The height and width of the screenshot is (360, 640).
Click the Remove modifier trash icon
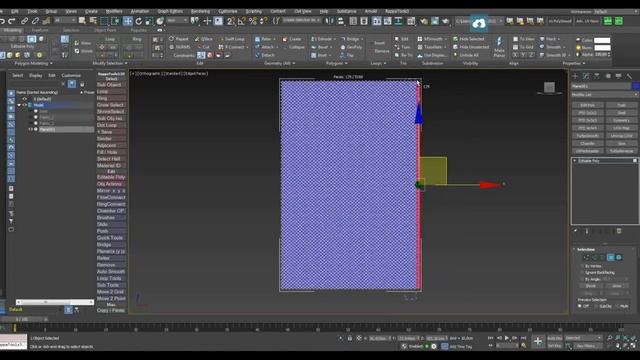click(619, 231)
